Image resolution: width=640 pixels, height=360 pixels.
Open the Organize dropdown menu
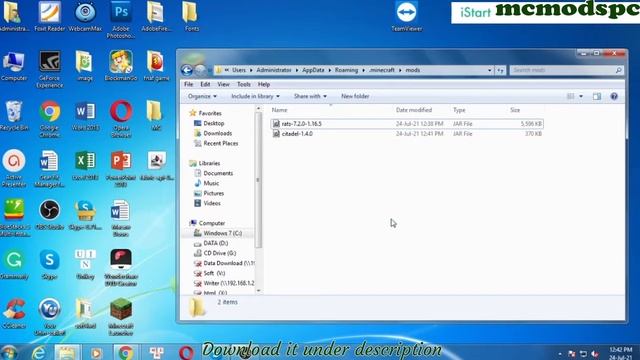click(x=202, y=96)
